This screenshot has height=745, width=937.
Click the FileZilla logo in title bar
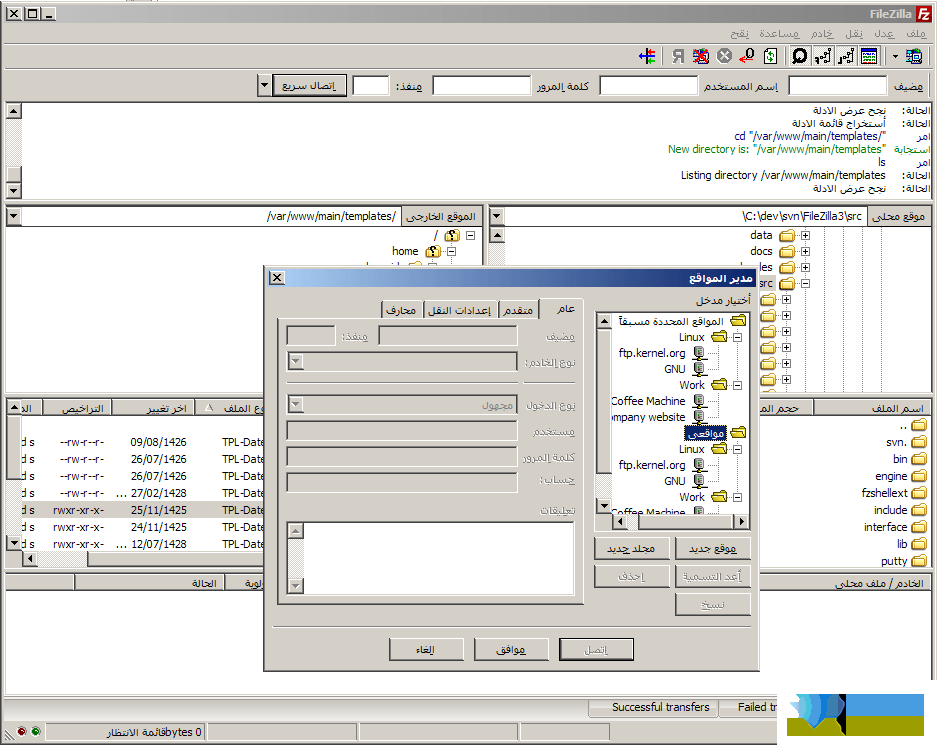pos(923,14)
